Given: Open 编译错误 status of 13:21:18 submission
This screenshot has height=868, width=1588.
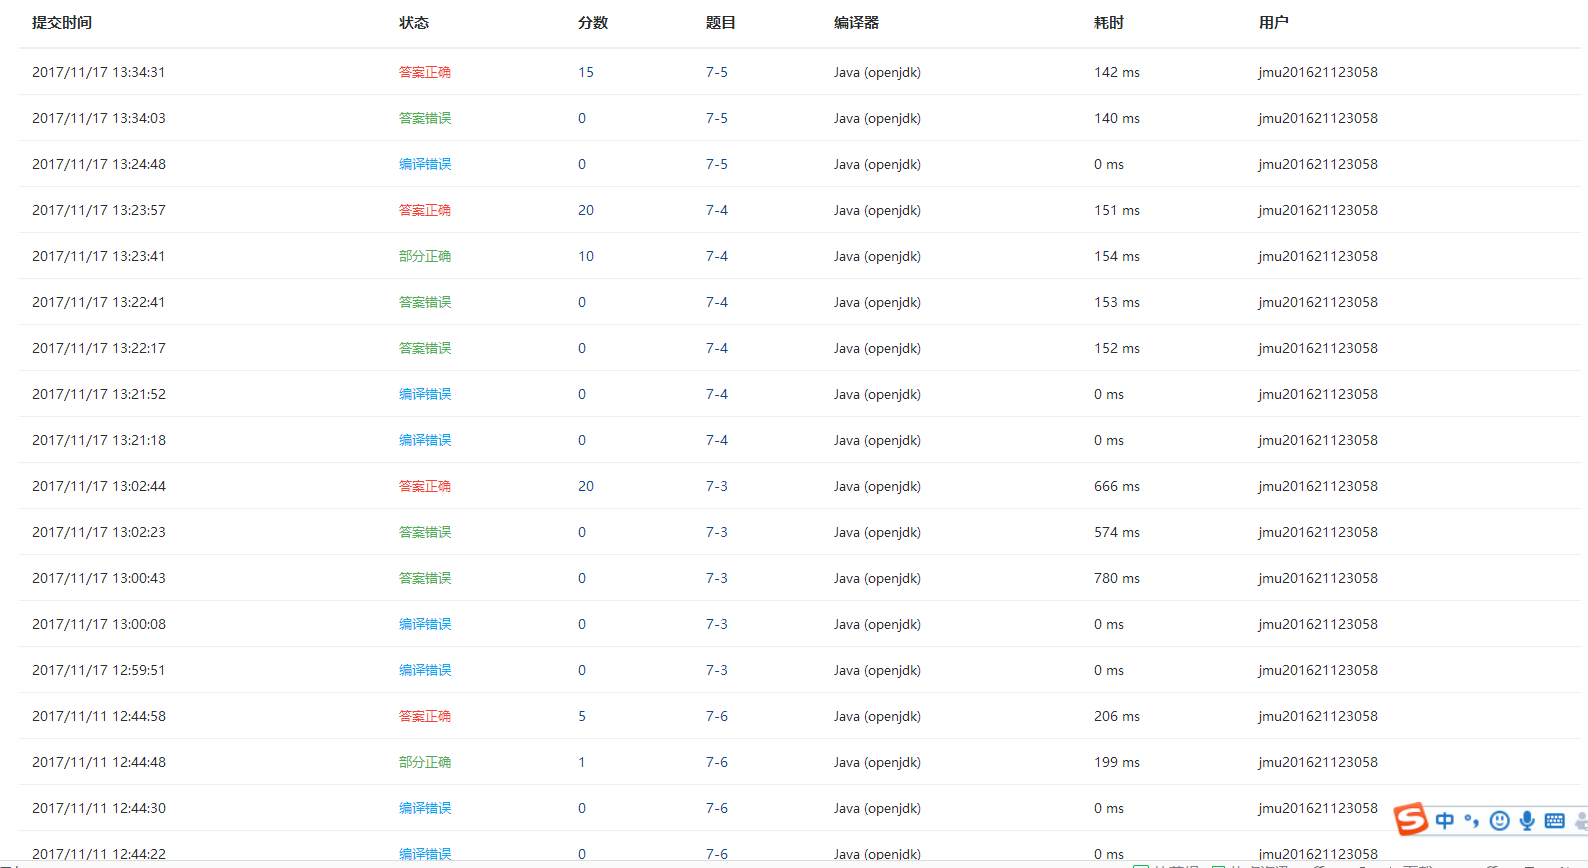Looking at the screenshot, I should point(425,440).
